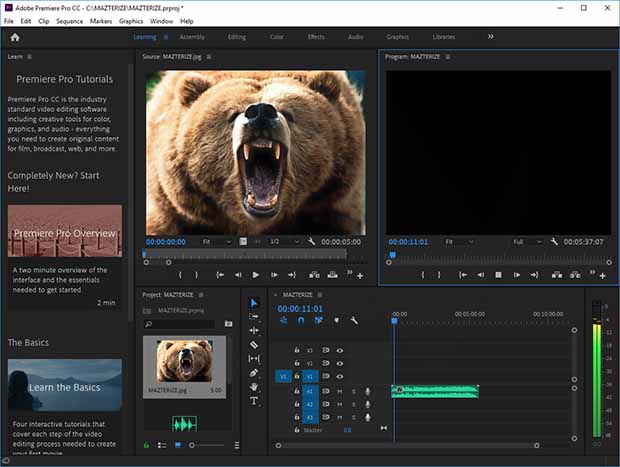Open Source monitor Fit zoom dropdown
The image size is (620, 467).
217,242
